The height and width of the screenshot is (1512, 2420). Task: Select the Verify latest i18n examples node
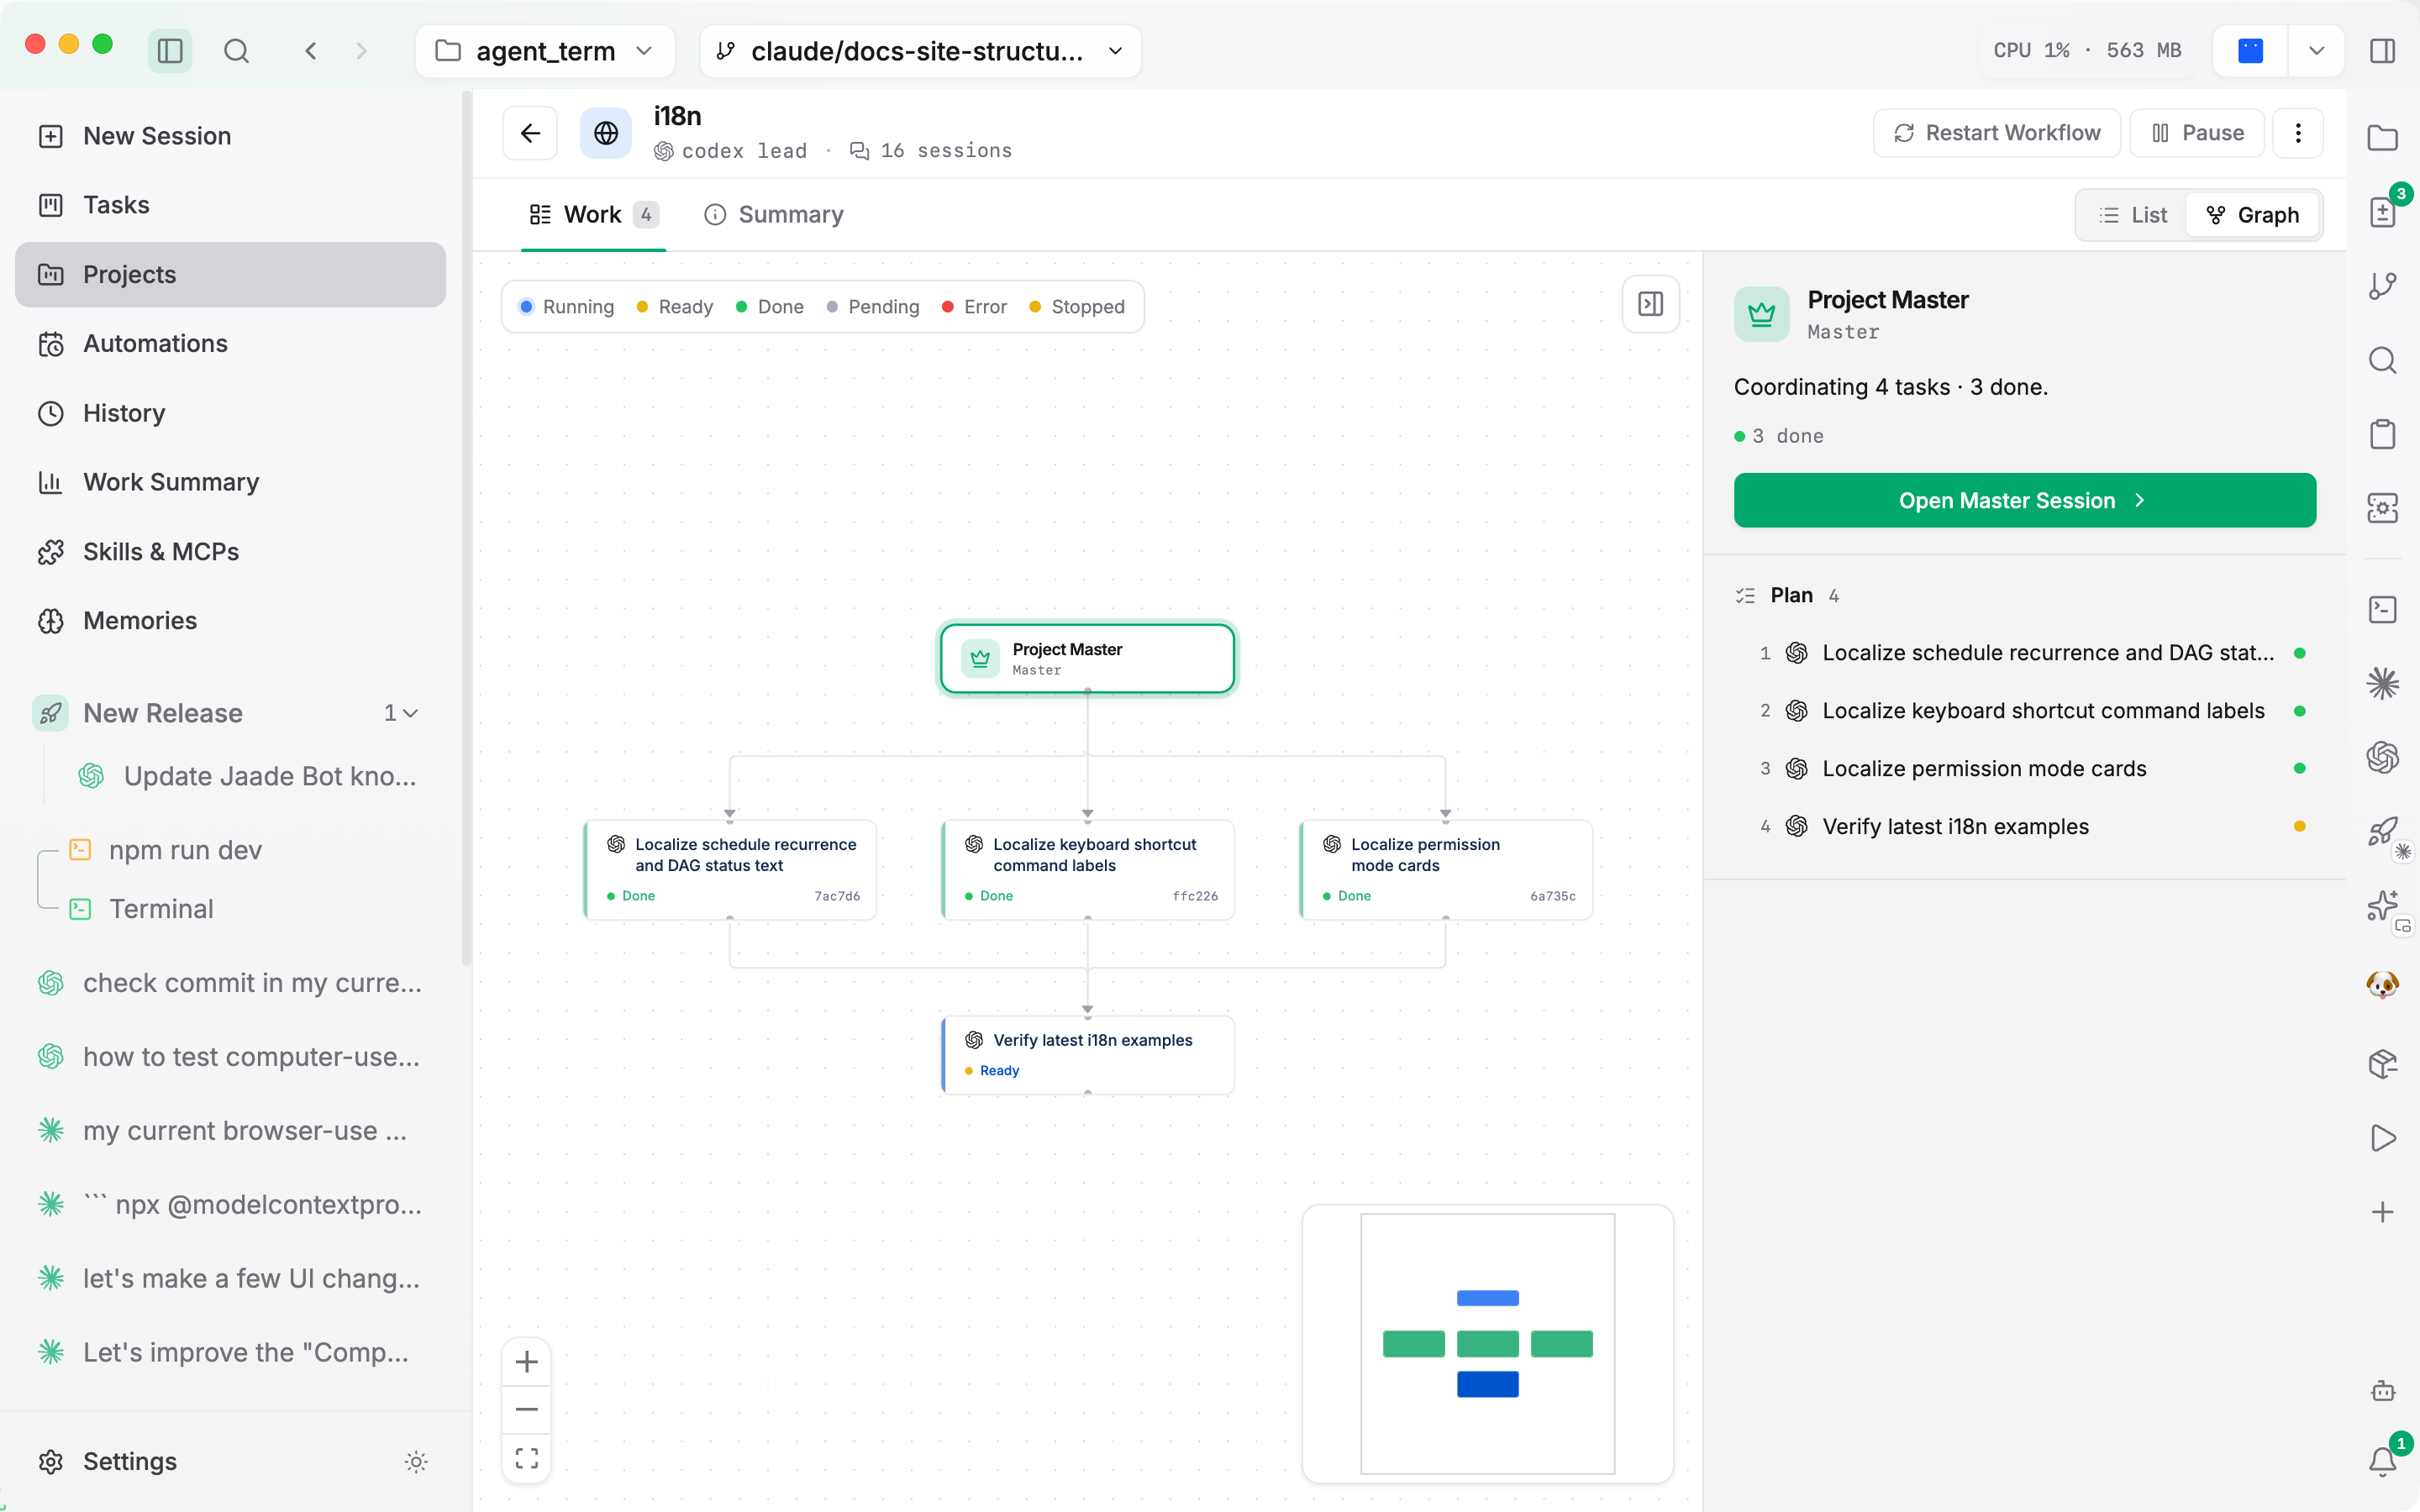[1088, 1055]
